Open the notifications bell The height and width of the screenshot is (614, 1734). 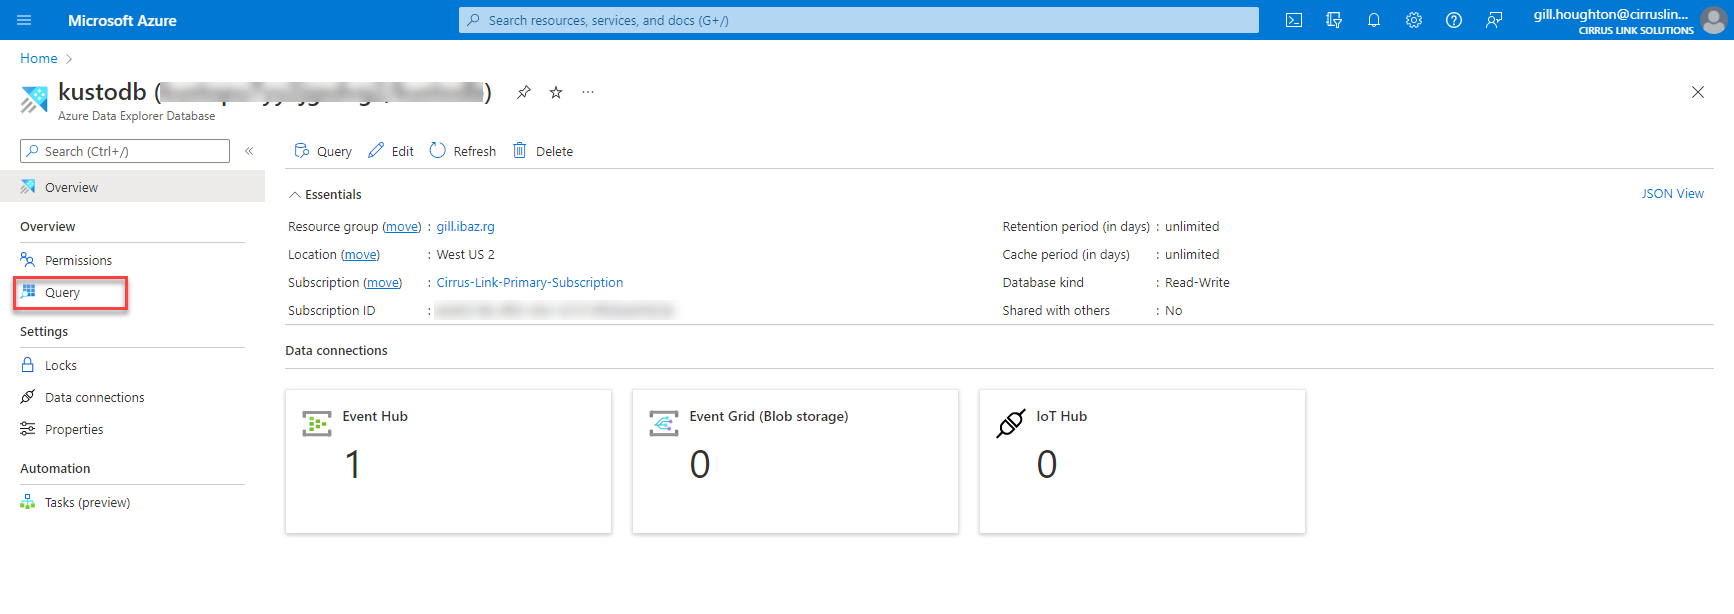tap(1373, 20)
